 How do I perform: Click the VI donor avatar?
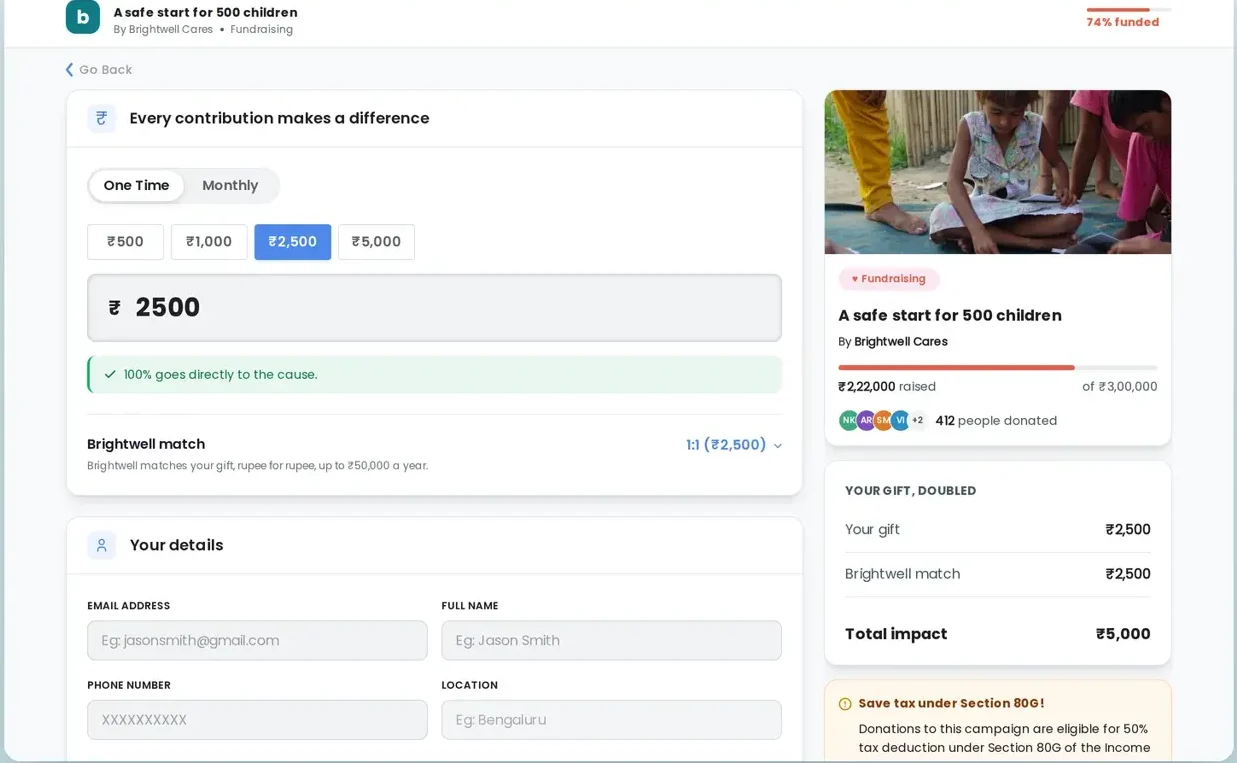(900, 421)
